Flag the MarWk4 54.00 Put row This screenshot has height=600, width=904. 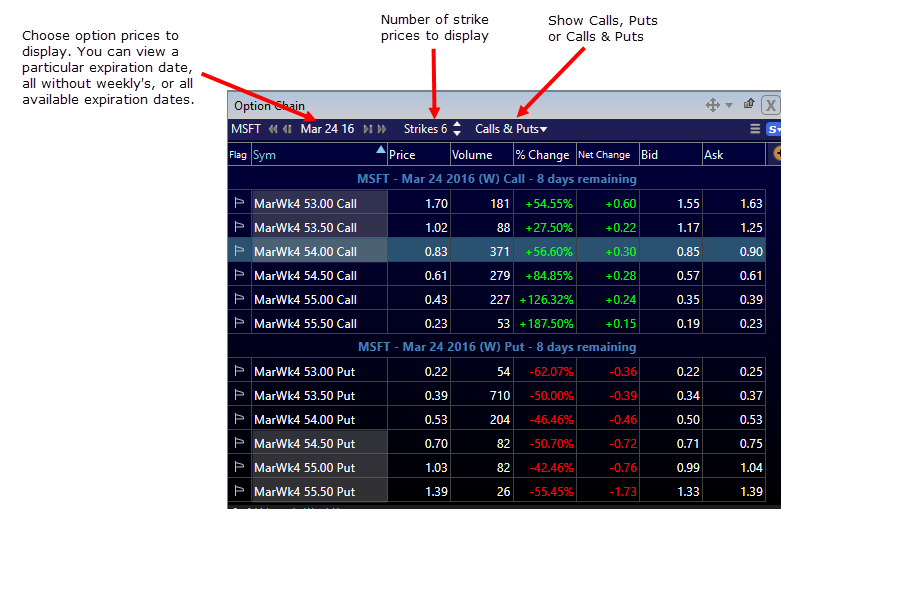pyautogui.click(x=239, y=419)
